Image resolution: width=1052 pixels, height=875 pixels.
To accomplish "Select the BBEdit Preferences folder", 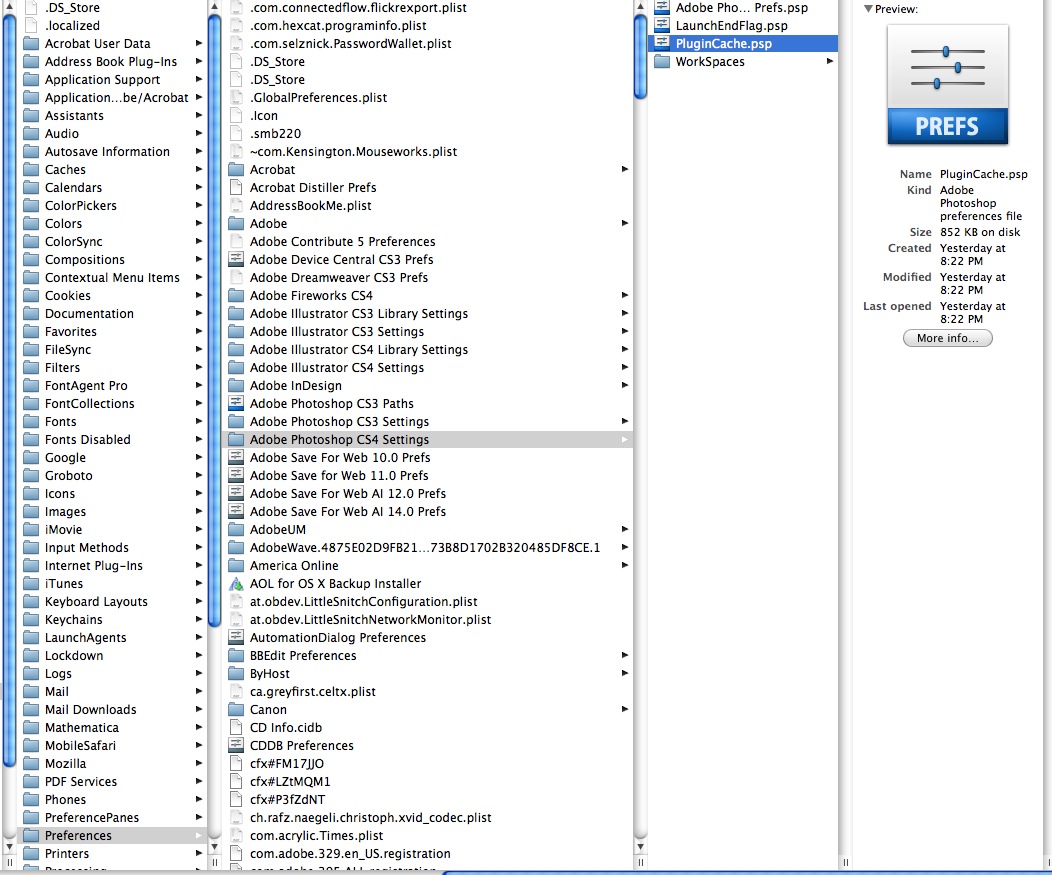I will point(302,656).
